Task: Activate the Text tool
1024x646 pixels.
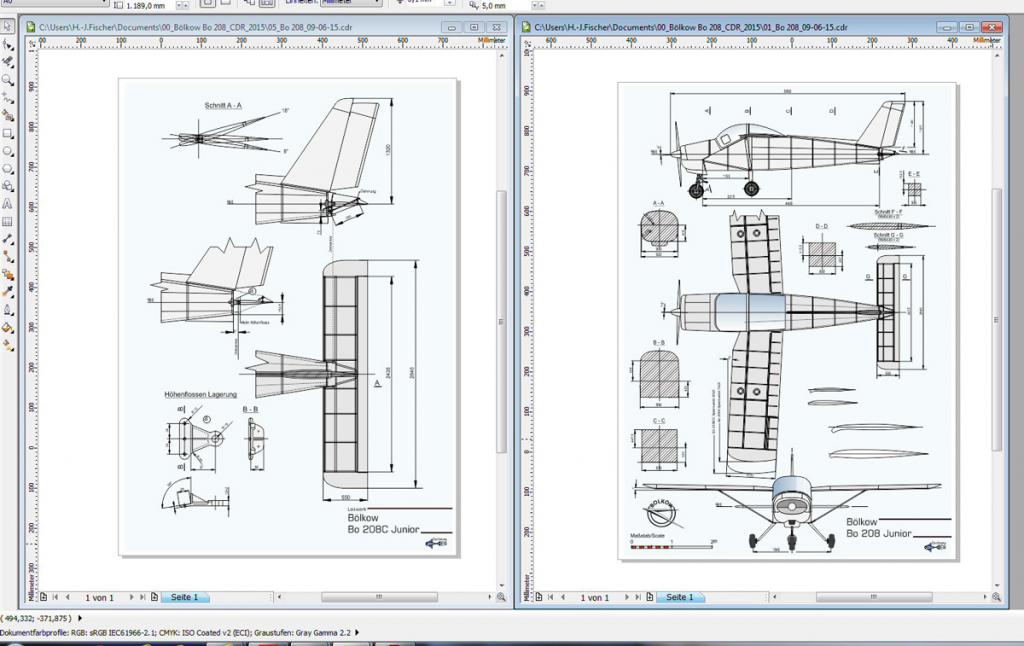Action: click(x=8, y=204)
